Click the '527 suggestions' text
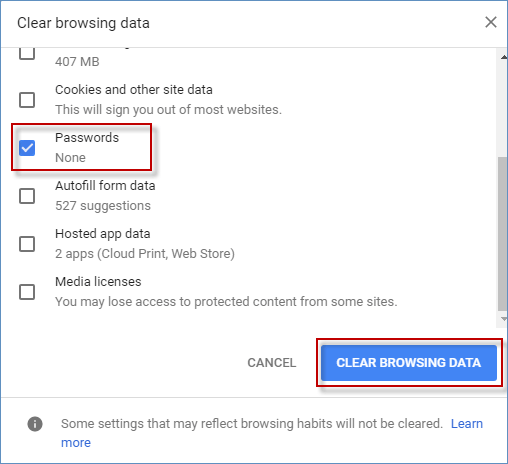This screenshot has width=508, height=464. [103, 206]
